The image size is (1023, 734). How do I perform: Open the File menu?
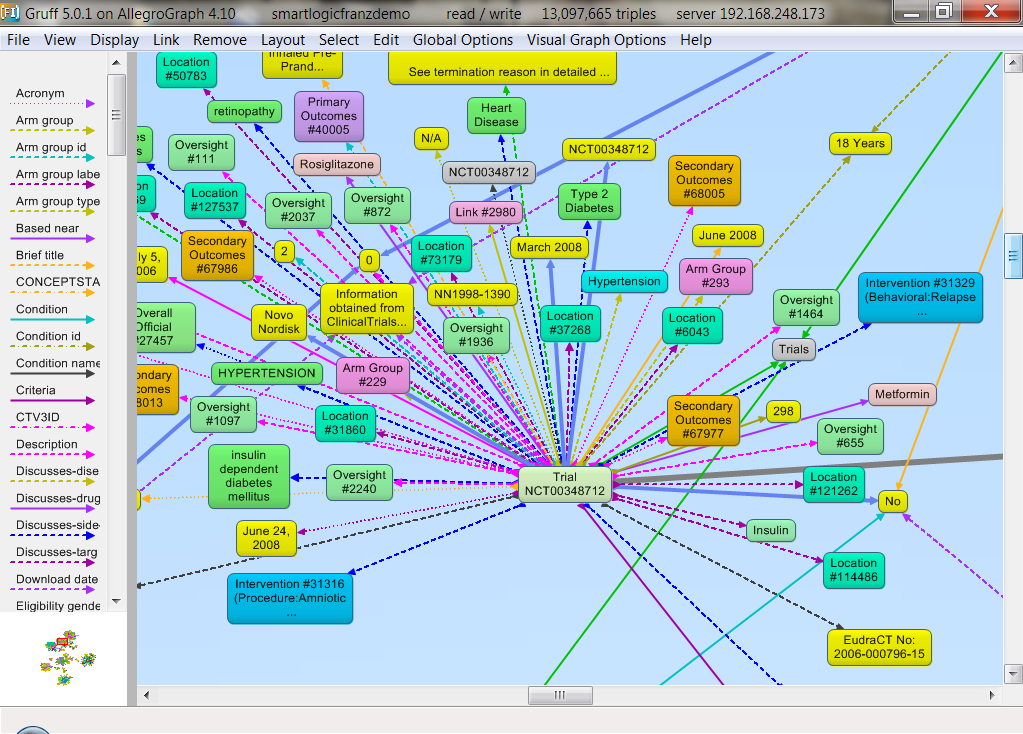[x=18, y=40]
